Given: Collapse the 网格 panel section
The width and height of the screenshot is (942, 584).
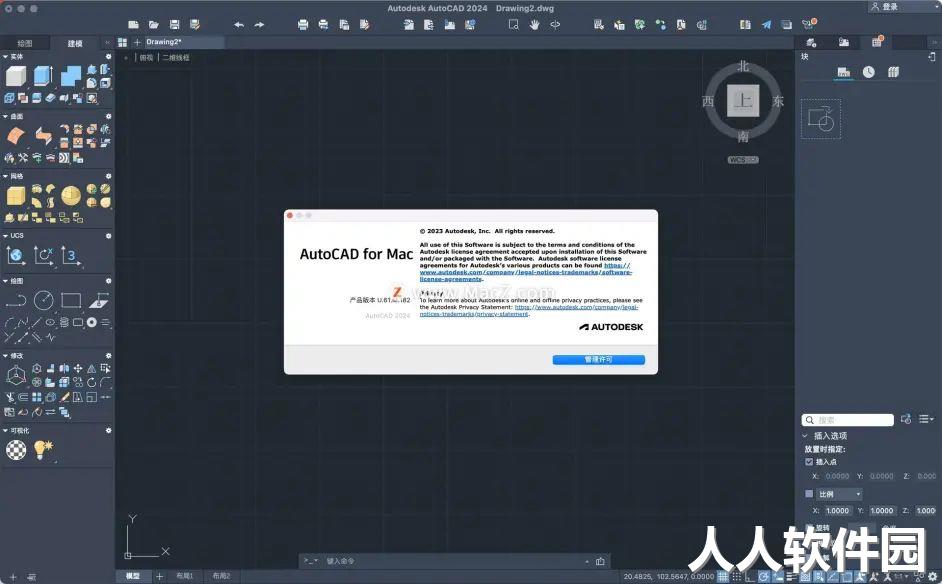Looking at the screenshot, I should (x=5, y=176).
